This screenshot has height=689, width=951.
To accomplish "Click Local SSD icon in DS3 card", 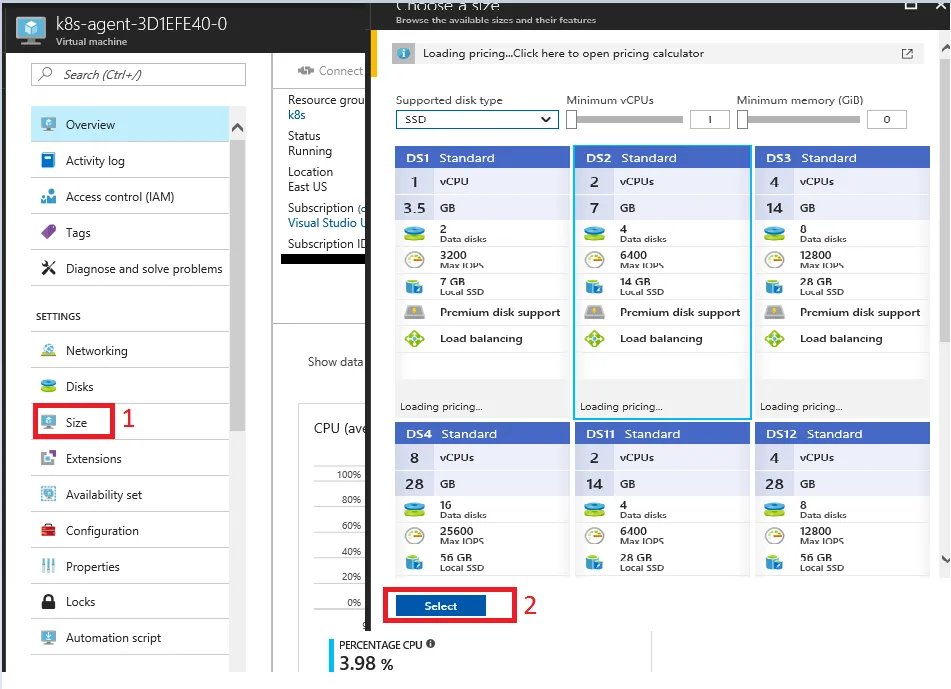I will pyautogui.click(x=775, y=286).
